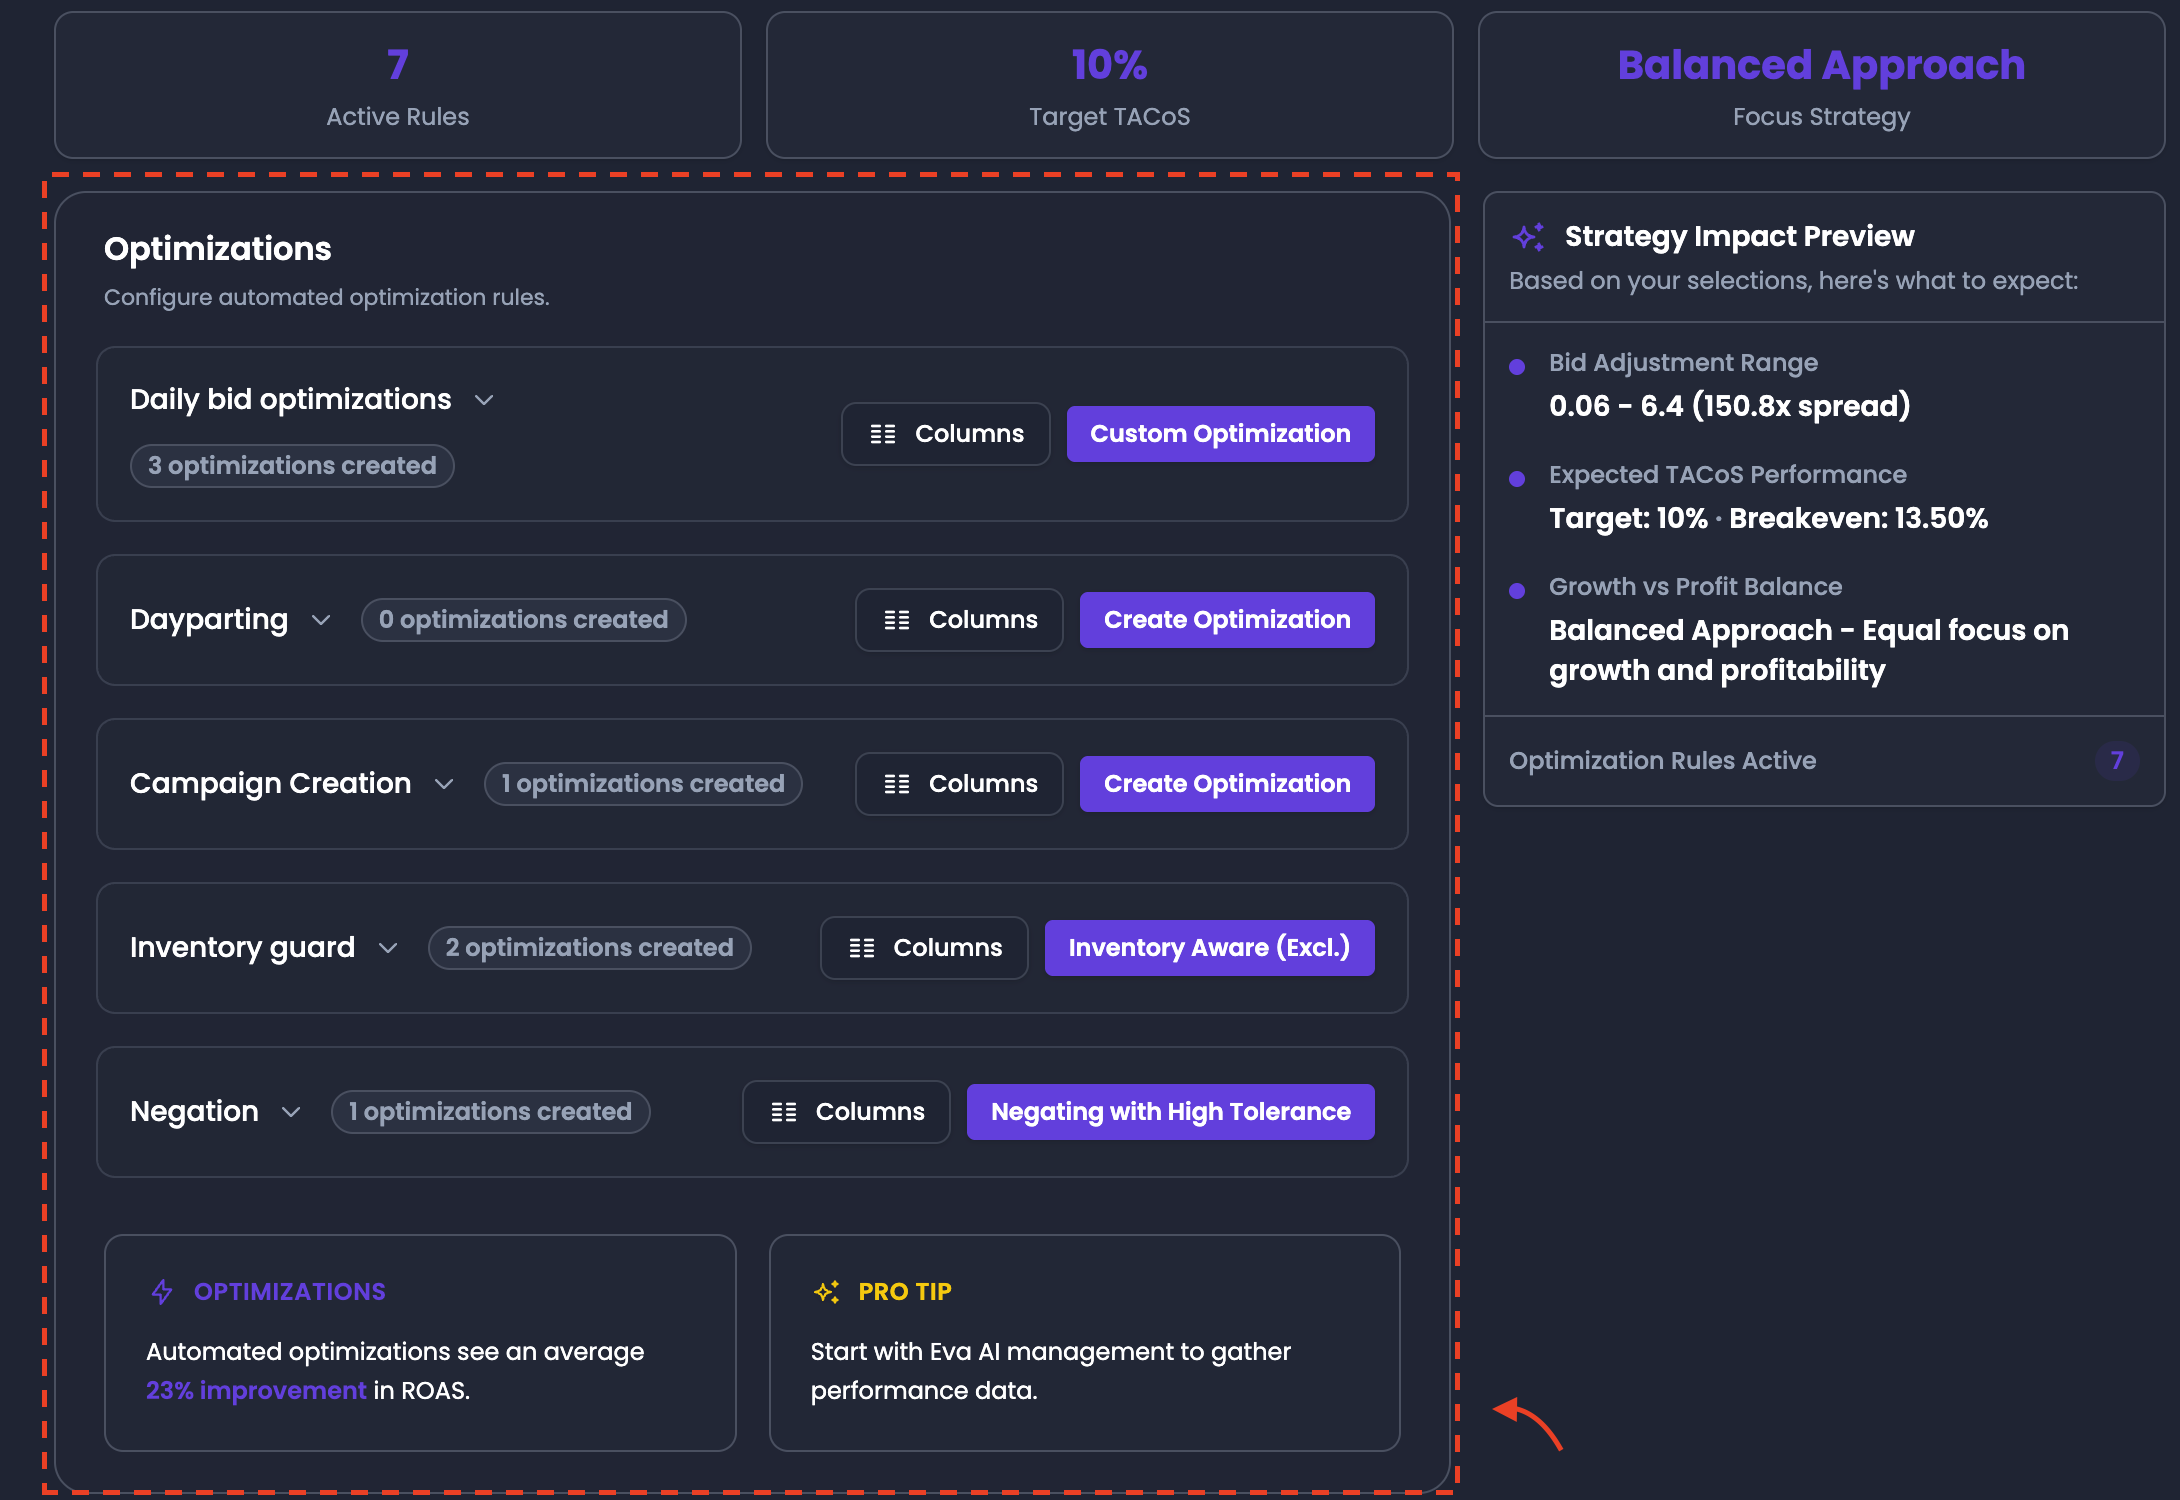Open Columns for Inventory guard row
The image size is (2180, 1500).
pos(924,948)
